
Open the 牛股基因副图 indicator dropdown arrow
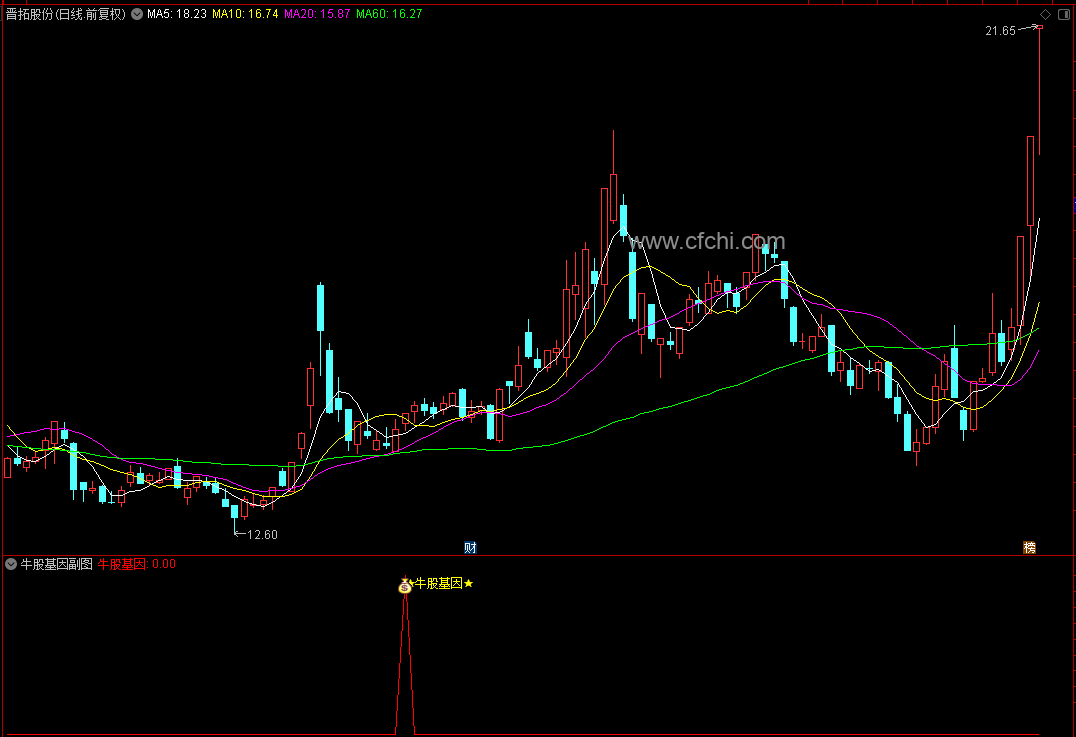point(11,564)
